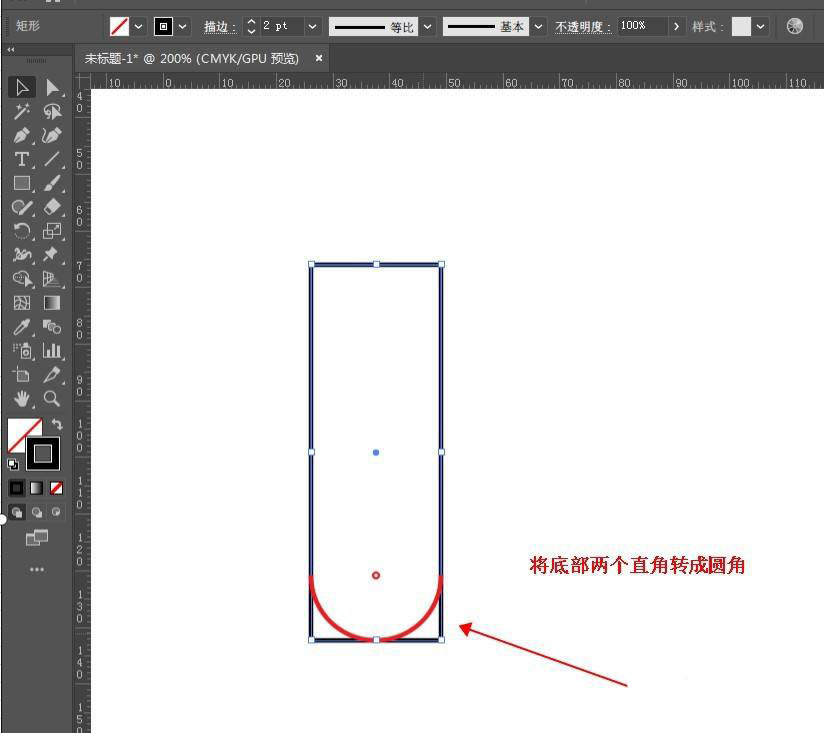824x733 pixels.
Task: Click the toolbar Fill box
Action: tap(21, 432)
